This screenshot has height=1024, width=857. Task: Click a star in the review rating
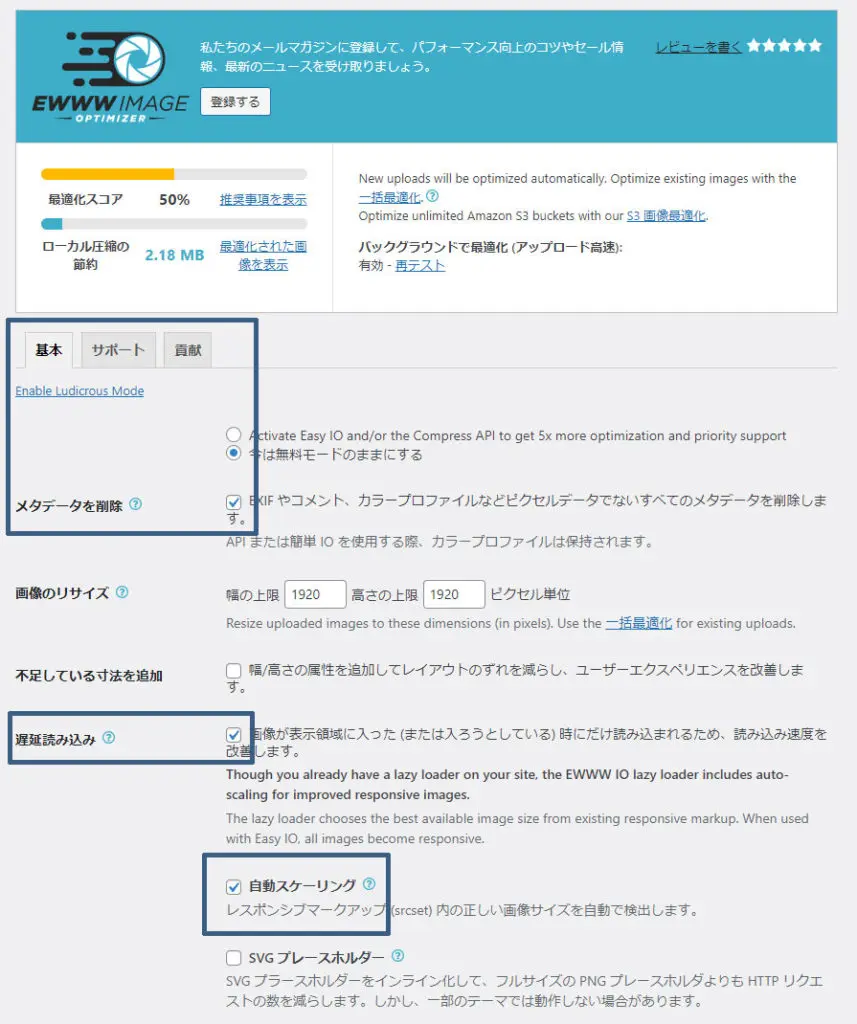click(x=785, y=45)
